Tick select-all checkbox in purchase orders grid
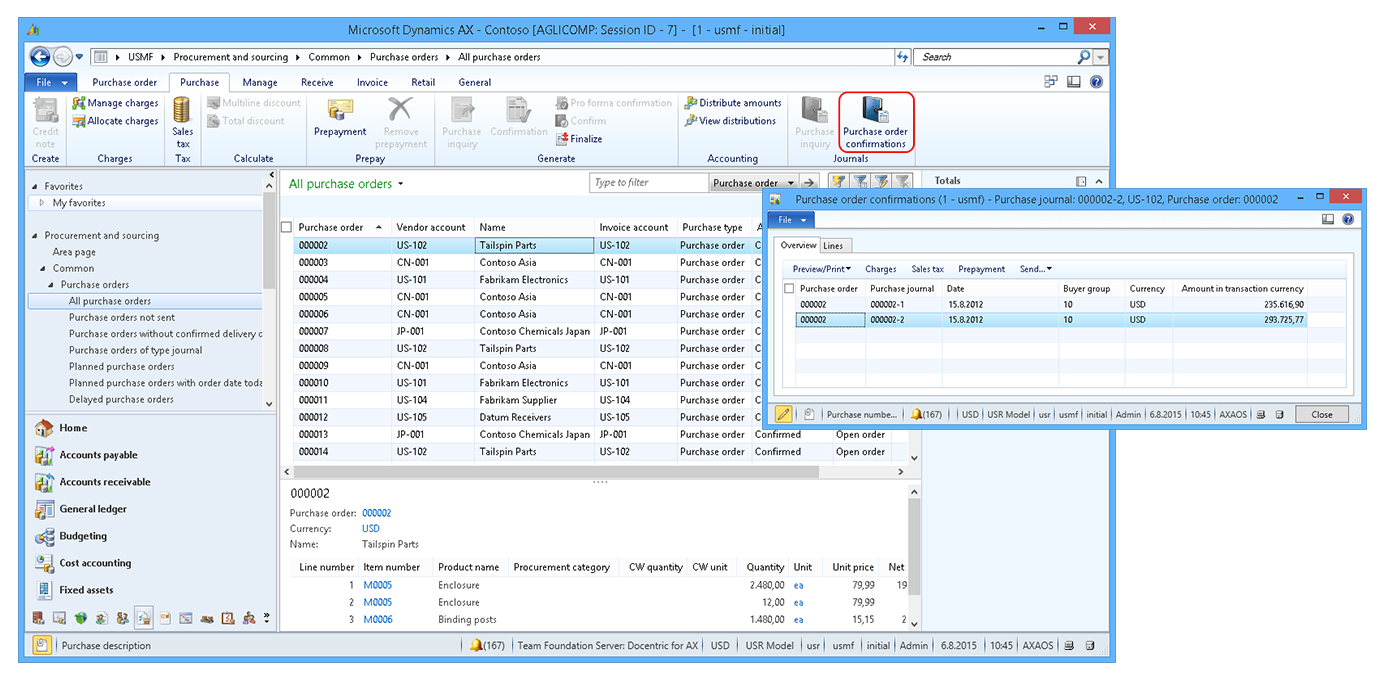This screenshot has width=1381, height=682. [287, 227]
